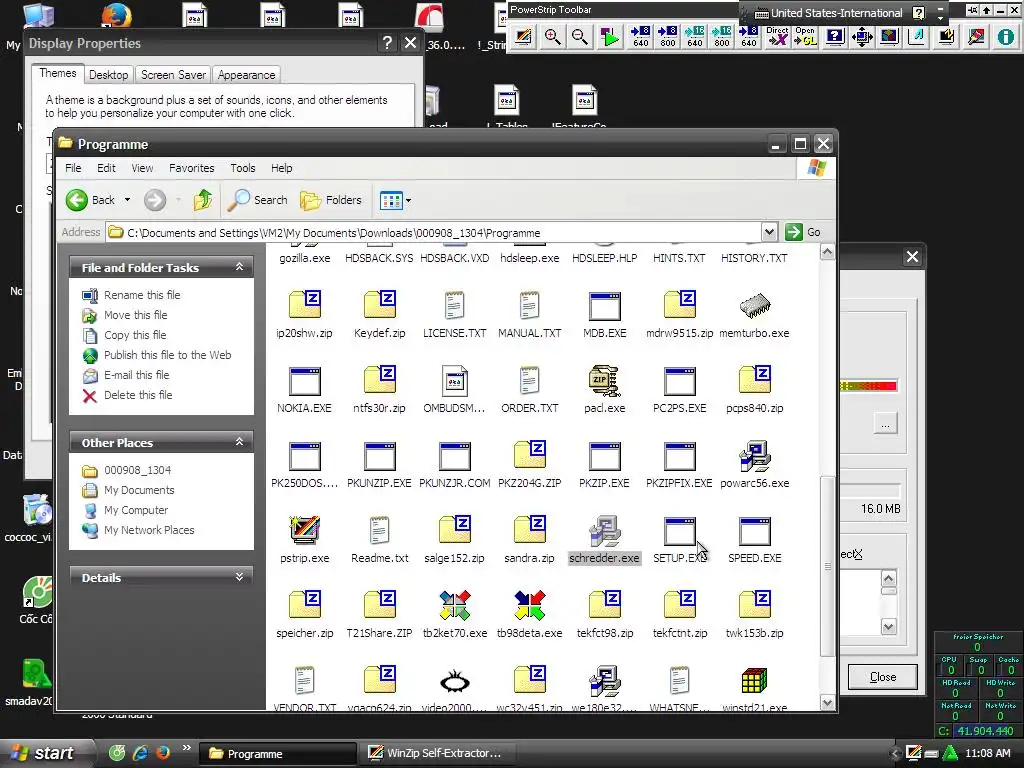Click the green info icon in PowerStrip Toolbar

pos(1006,37)
